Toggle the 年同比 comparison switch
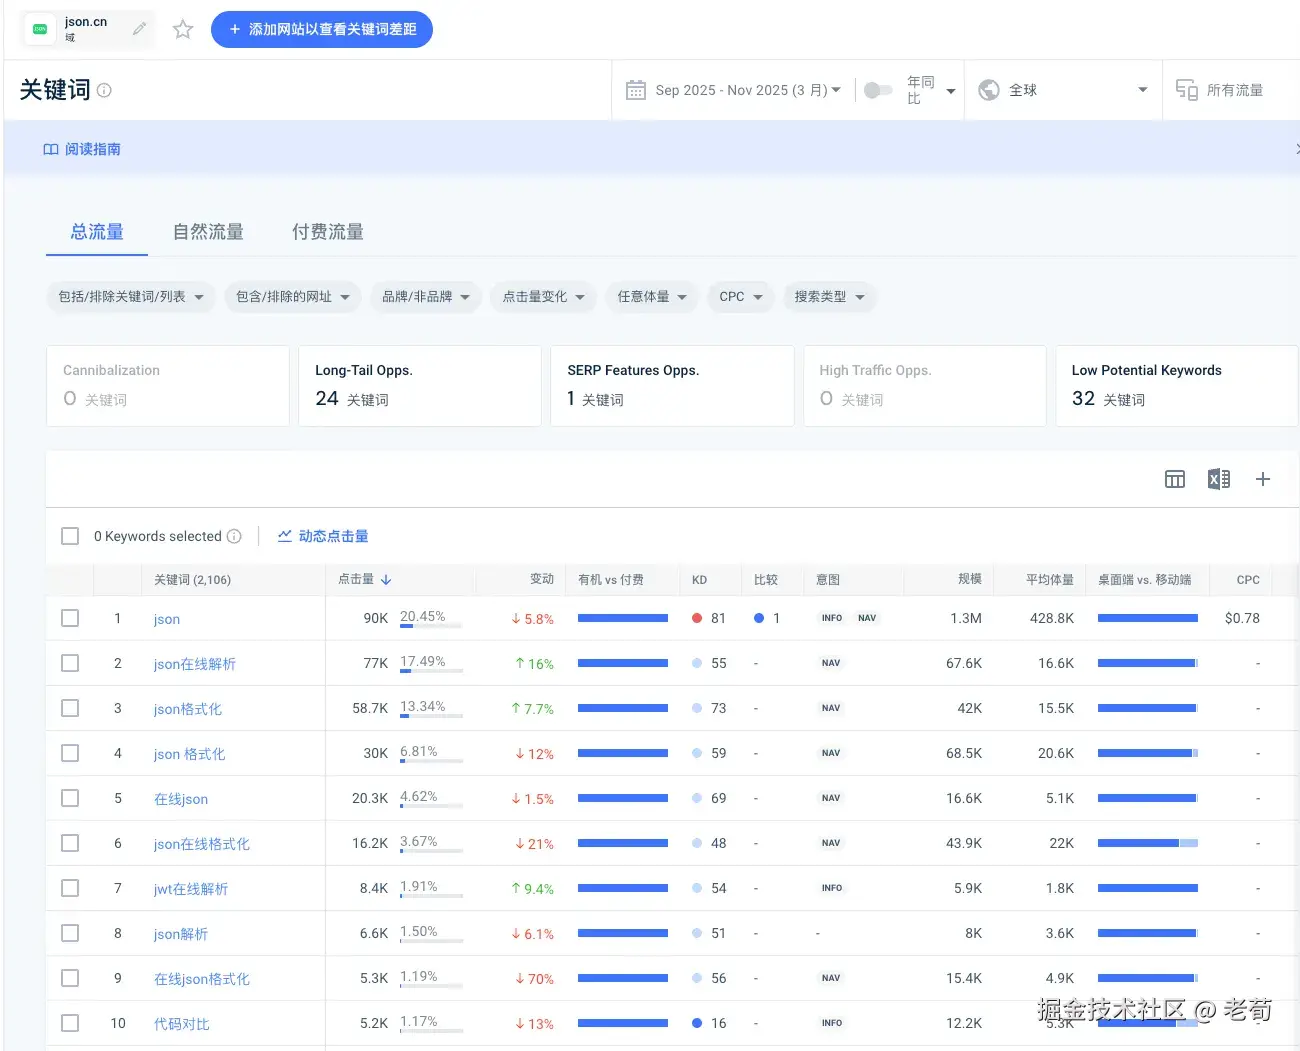The width and height of the screenshot is (1300, 1051). pyautogui.click(x=878, y=90)
